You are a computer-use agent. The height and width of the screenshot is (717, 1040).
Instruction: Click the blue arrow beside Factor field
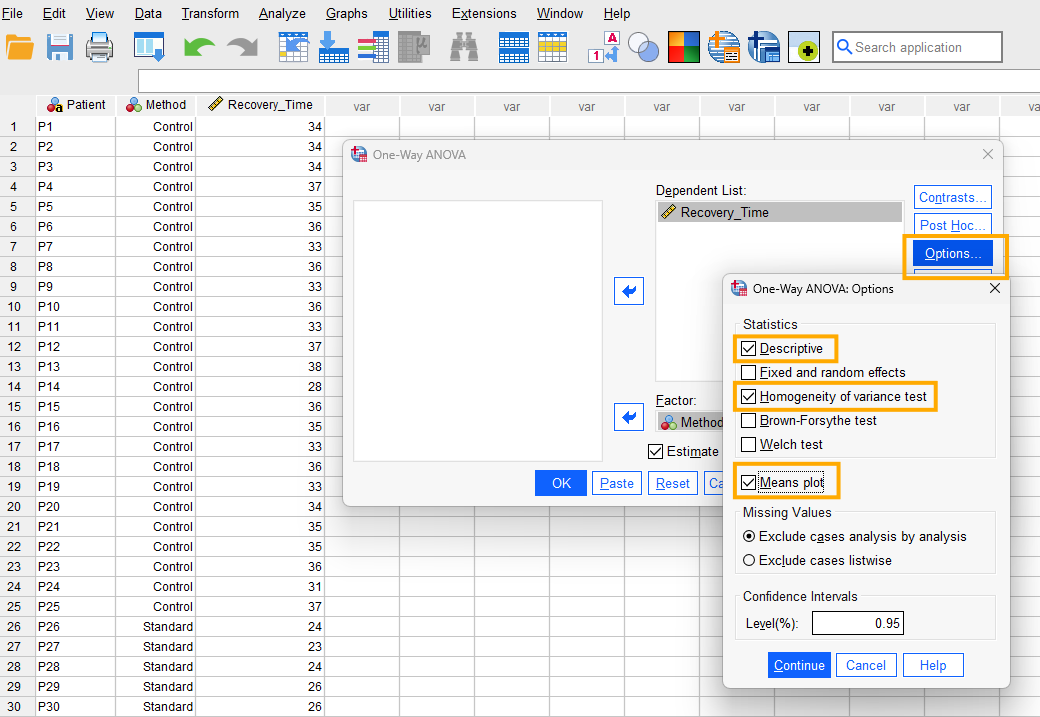(x=629, y=416)
